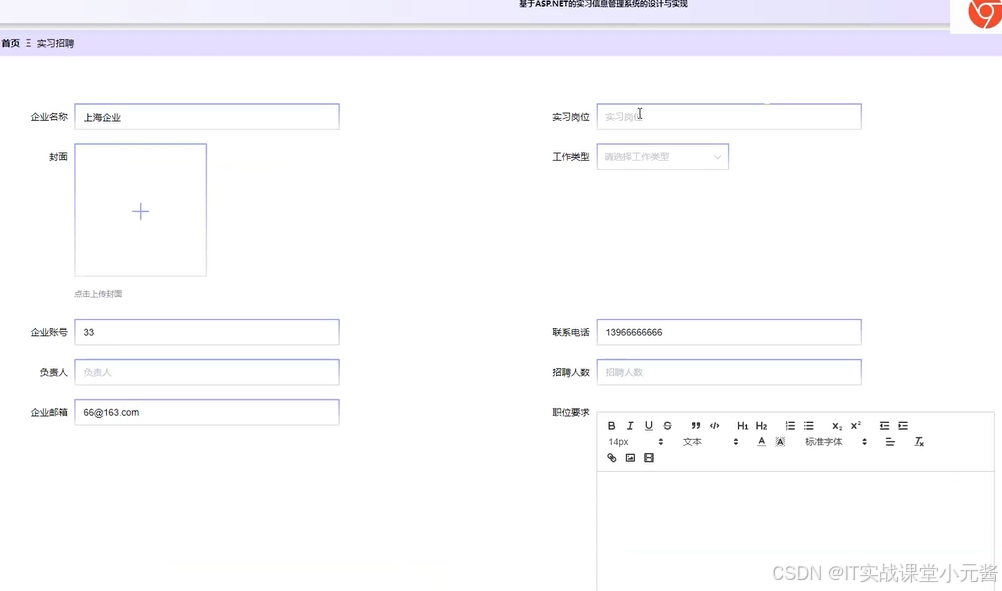Insert a blockquote in the requirements editor

coord(696,425)
